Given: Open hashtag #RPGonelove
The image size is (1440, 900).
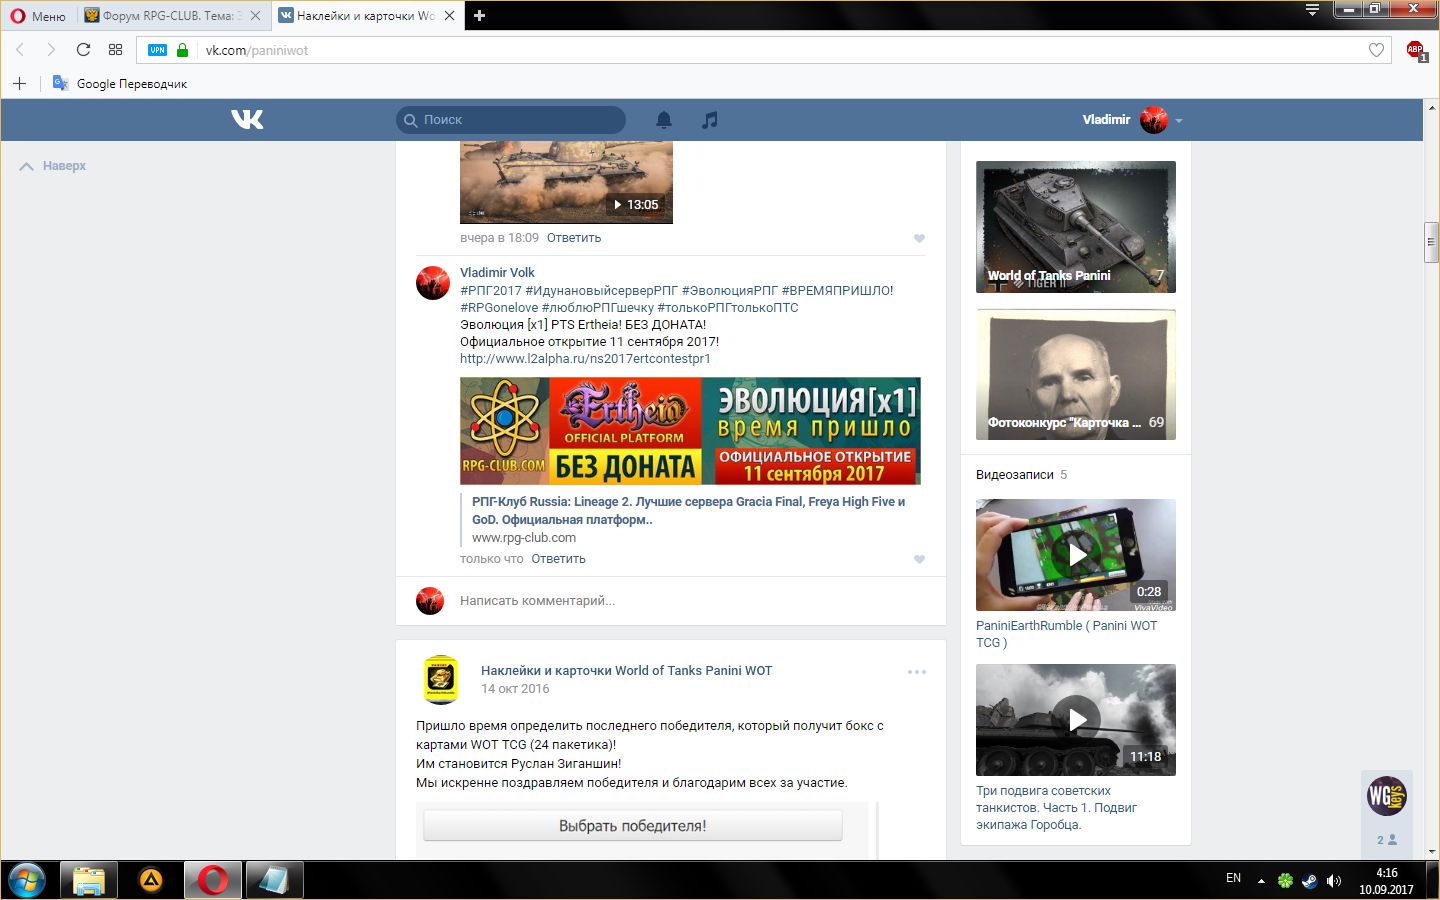Looking at the screenshot, I should (499, 307).
